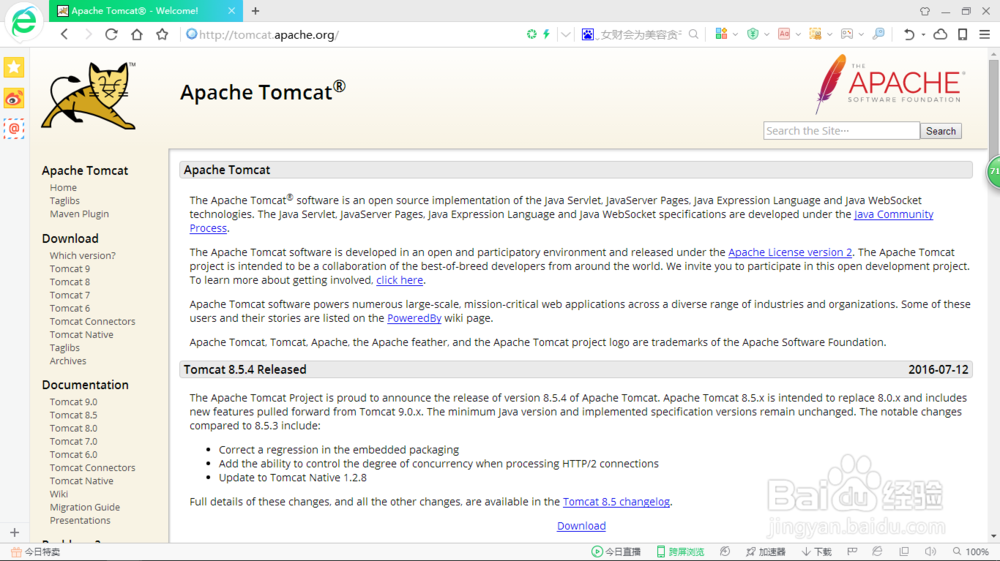Screen dimensions: 1000x561
Task: Bookmark this page with the star icon
Action: point(162,34)
